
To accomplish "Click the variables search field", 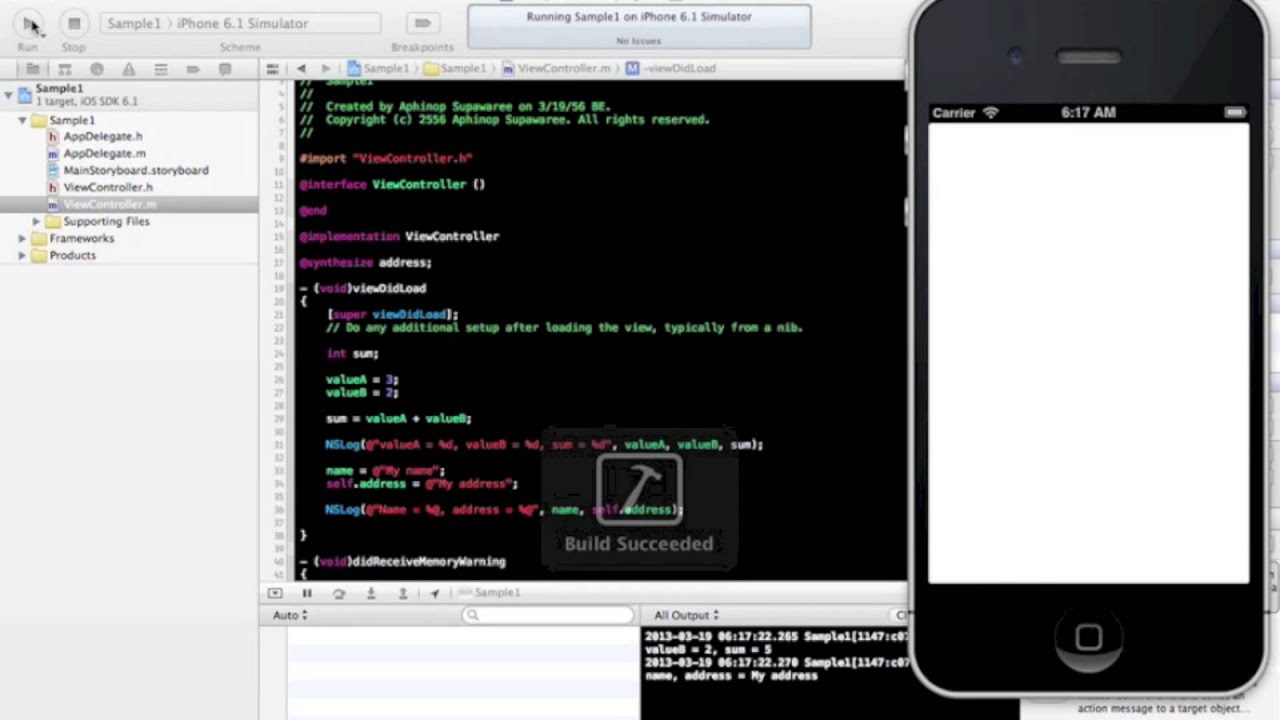I will (548, 615).
